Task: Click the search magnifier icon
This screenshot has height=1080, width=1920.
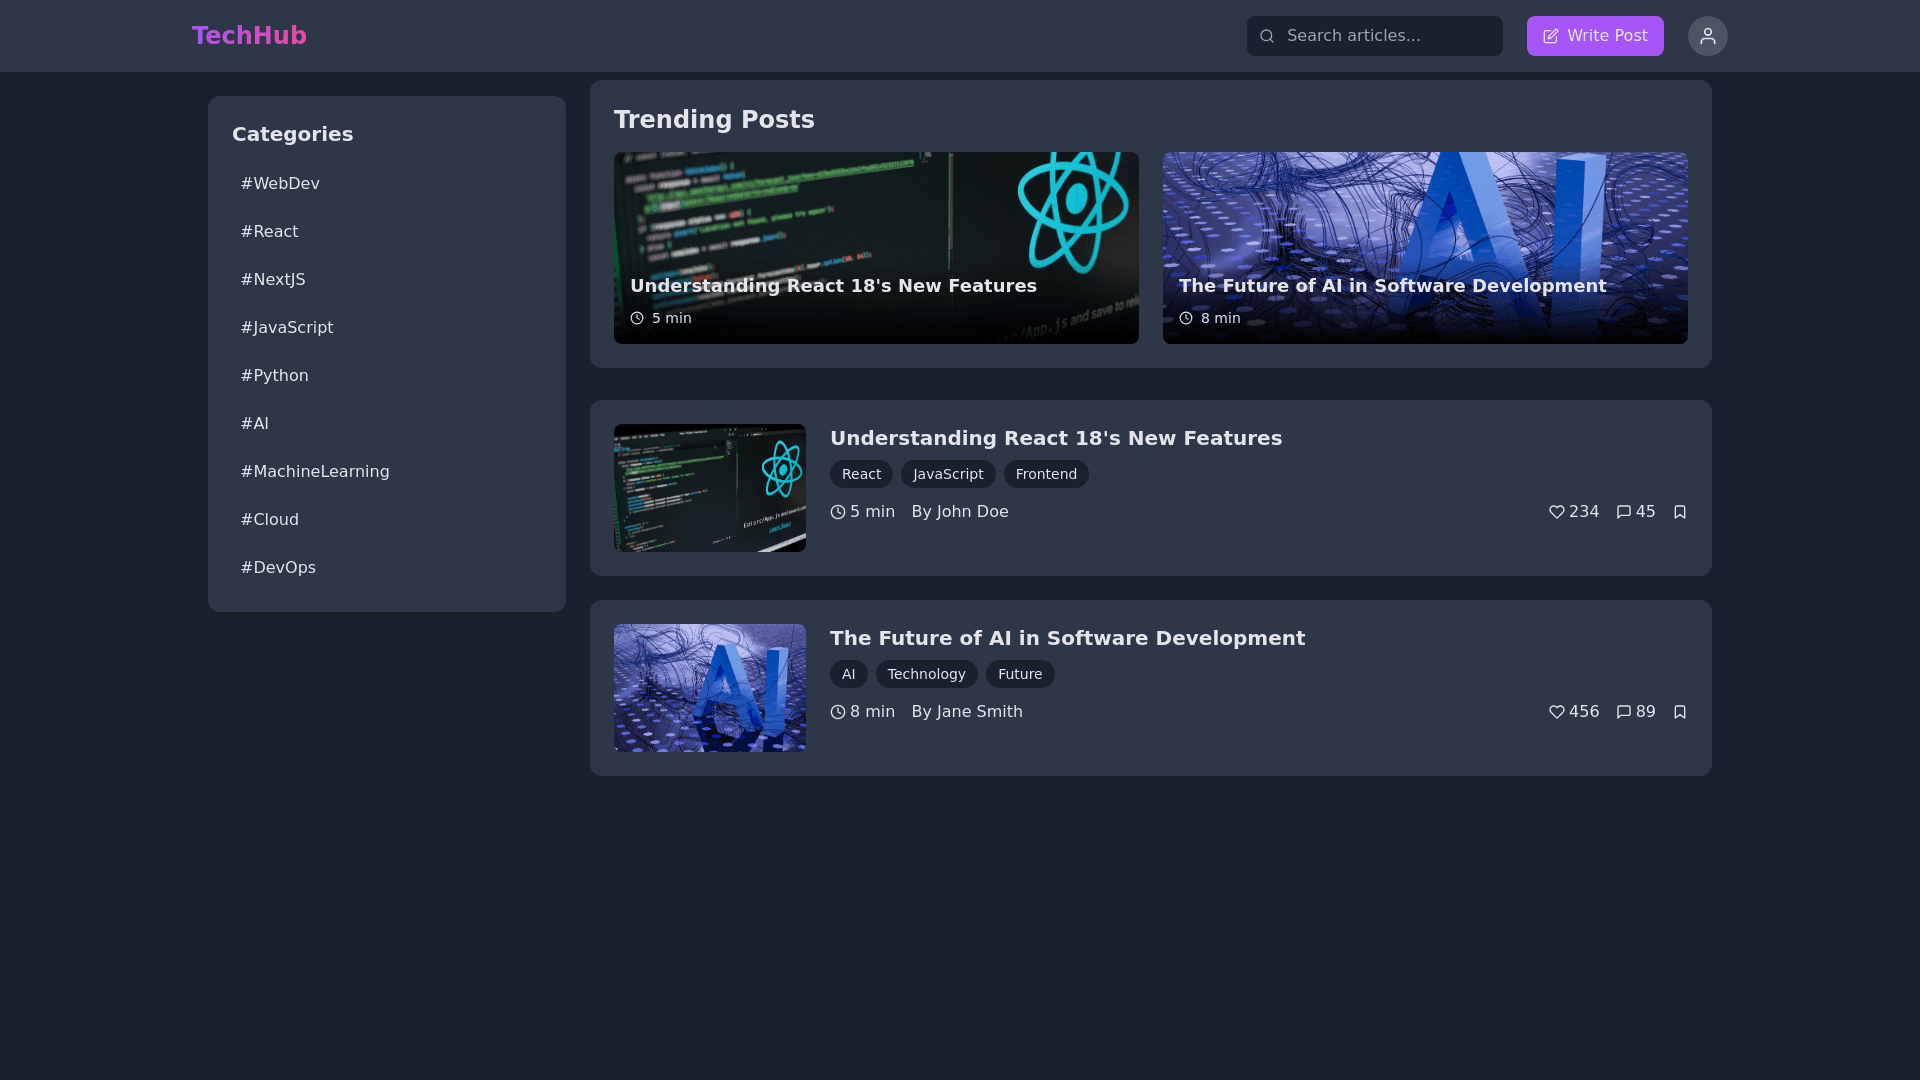Action: point(1267,36)
